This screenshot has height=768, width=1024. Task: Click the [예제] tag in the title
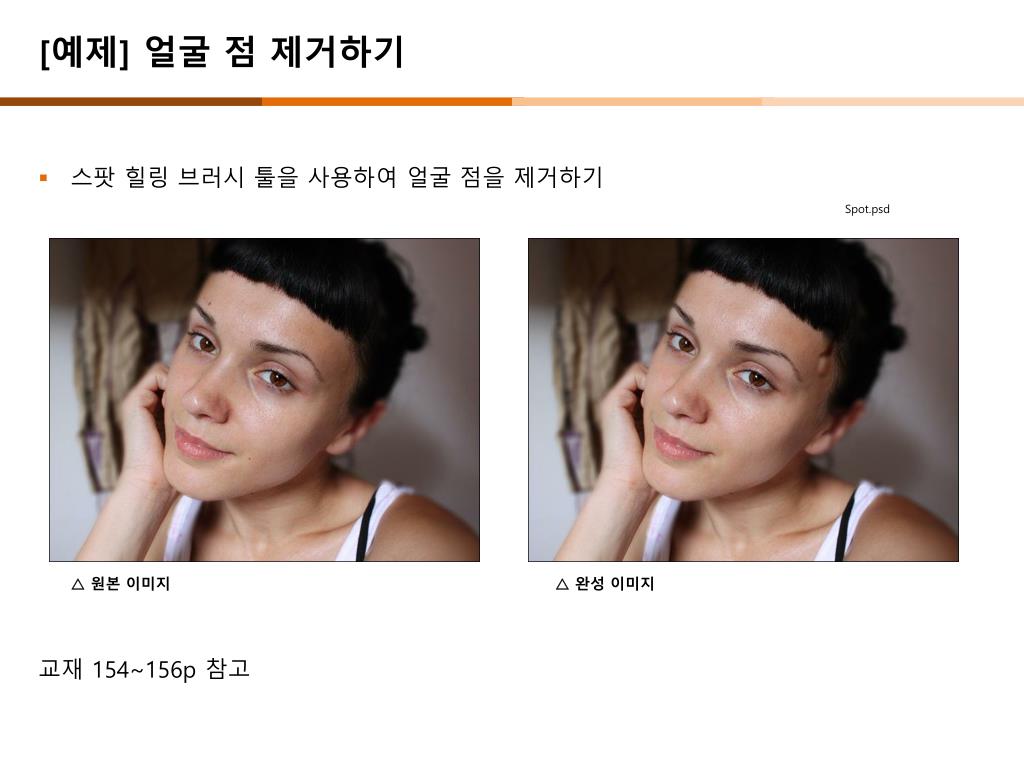[84, 52]
